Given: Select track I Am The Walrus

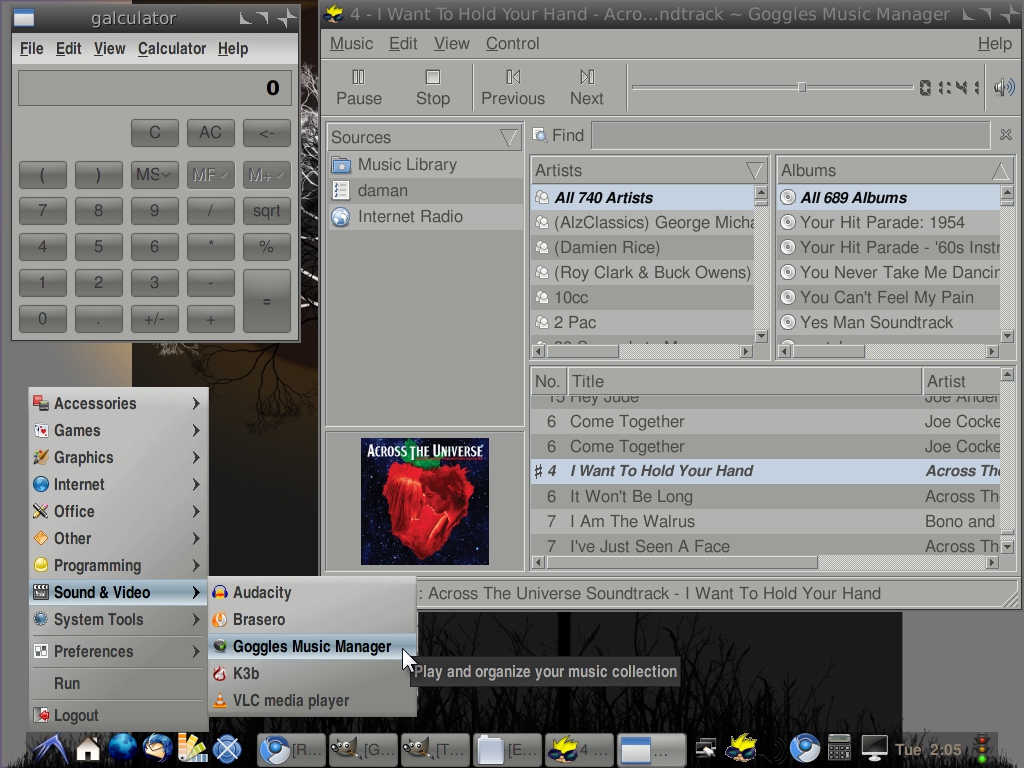Looking at the screenshot, I should click(x=765, y=521).
